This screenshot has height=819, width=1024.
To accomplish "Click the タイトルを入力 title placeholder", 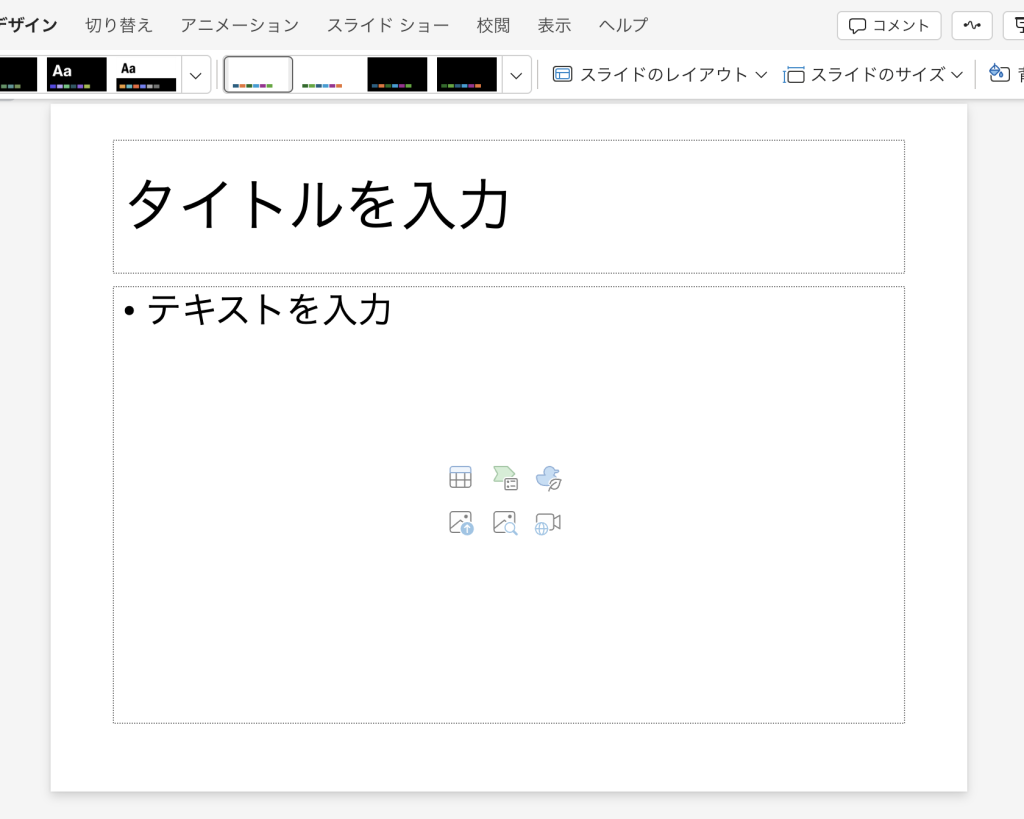I will click(x=509, y=206).
